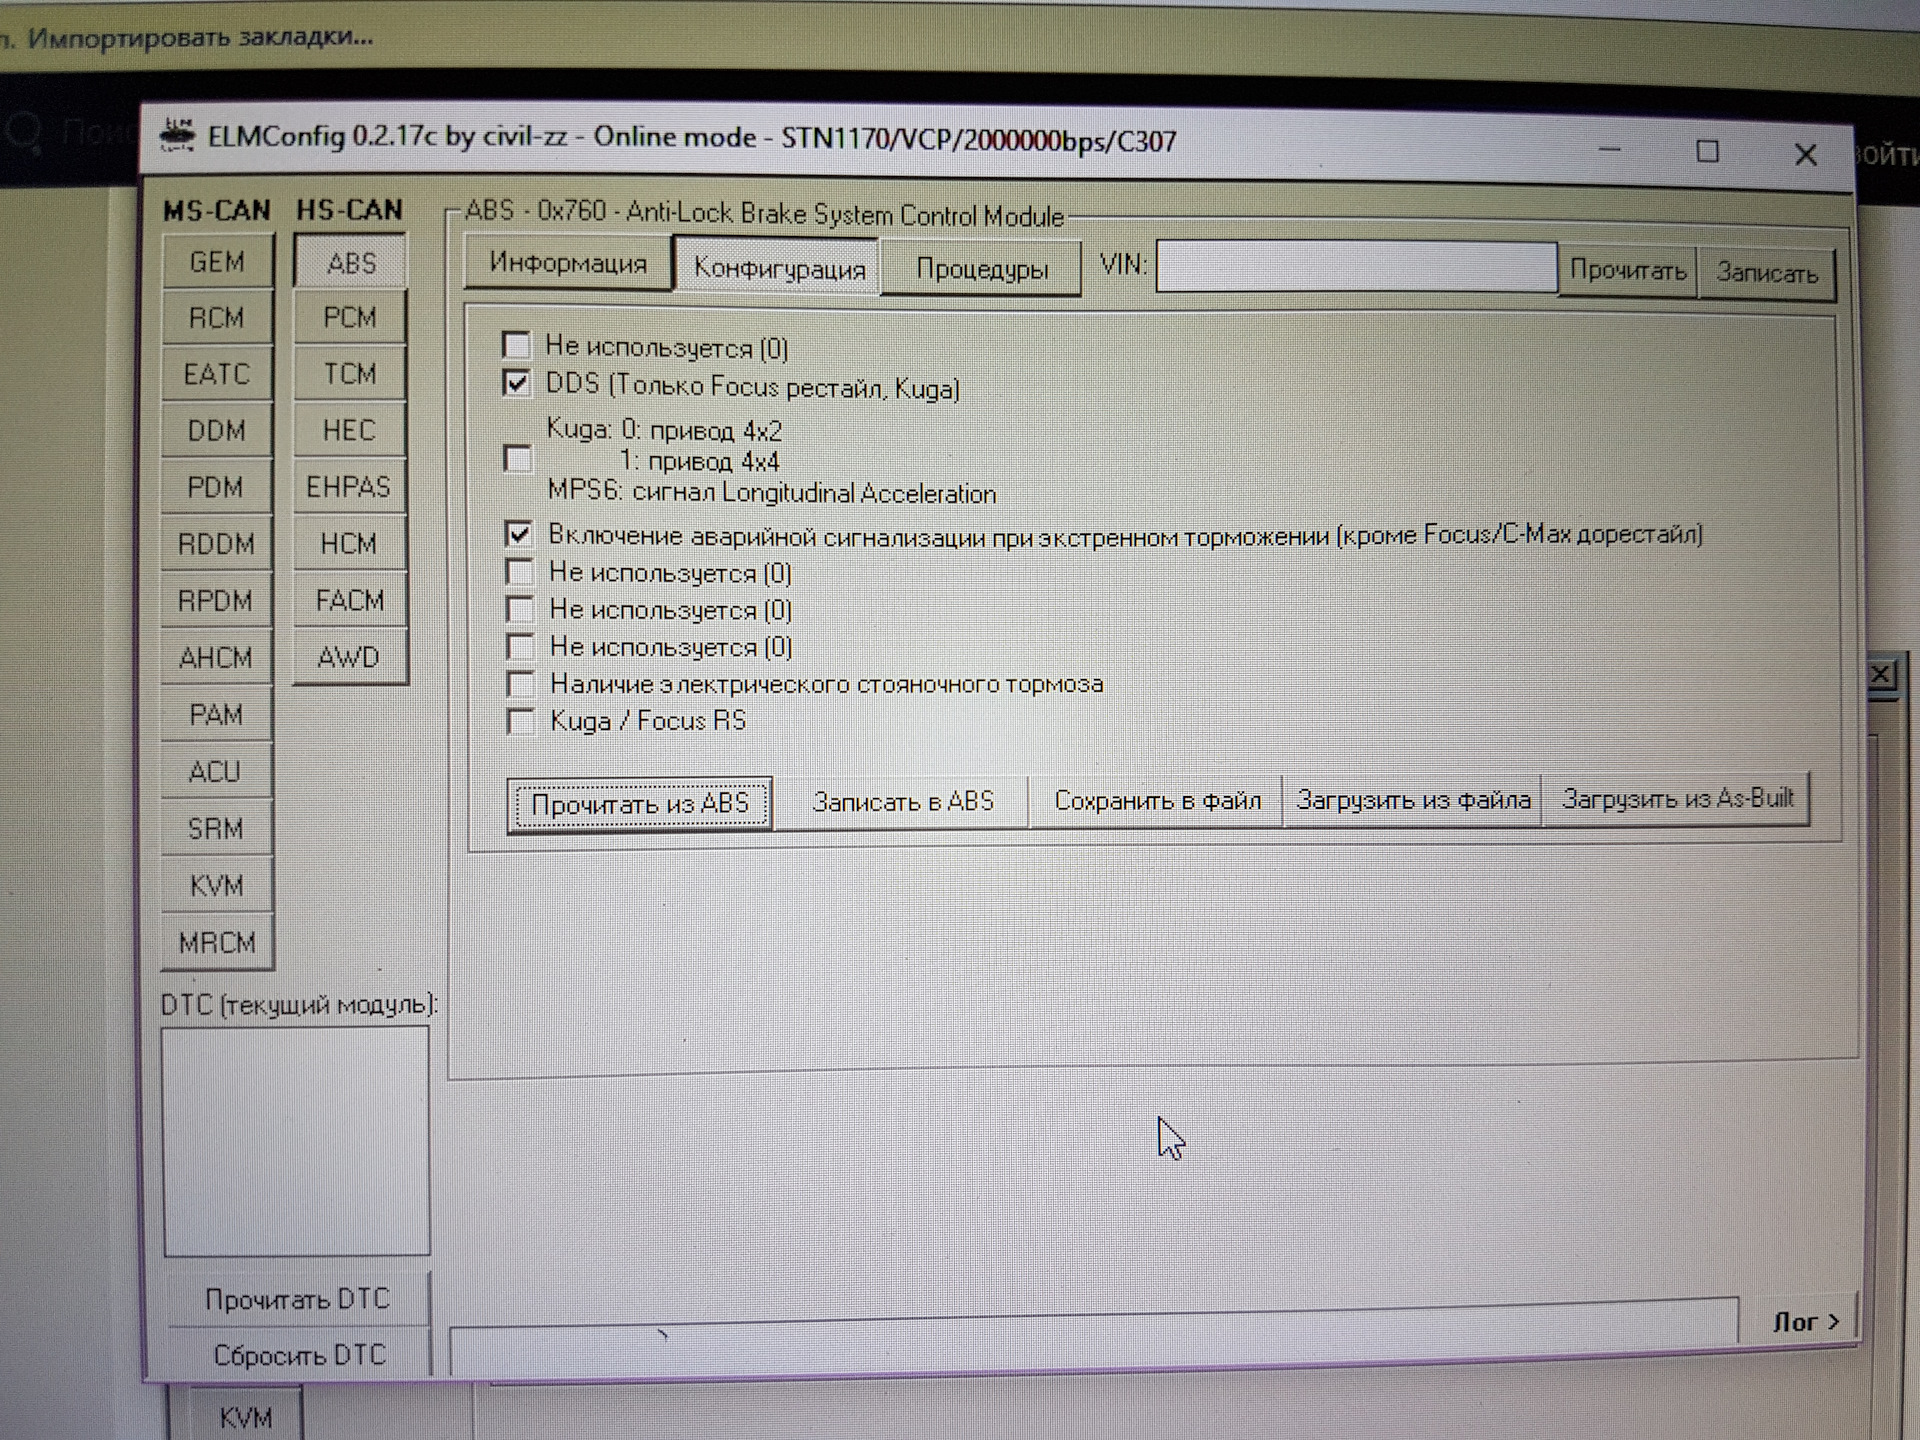This screenshot has width=1920, height=1440.
Task: Click Прочитать DTC button
Action: [297, 1299]
